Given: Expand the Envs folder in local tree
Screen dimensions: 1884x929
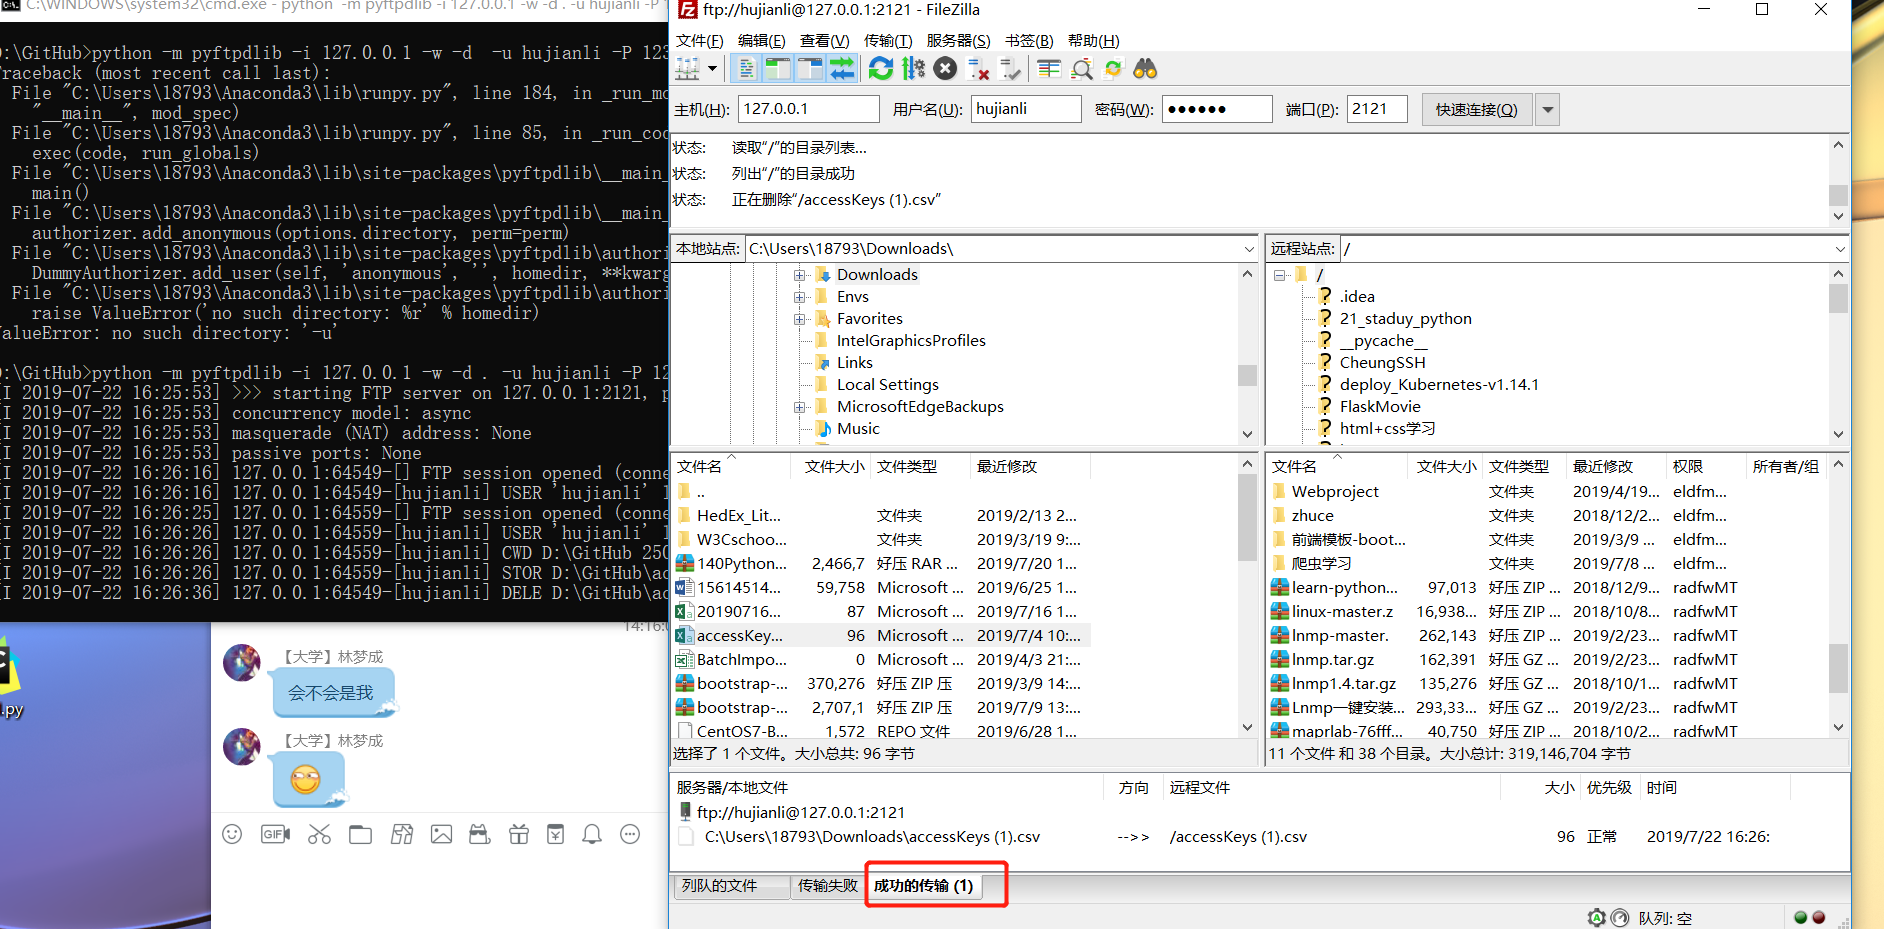Looking at the screenshot, I should coord(799,297).
